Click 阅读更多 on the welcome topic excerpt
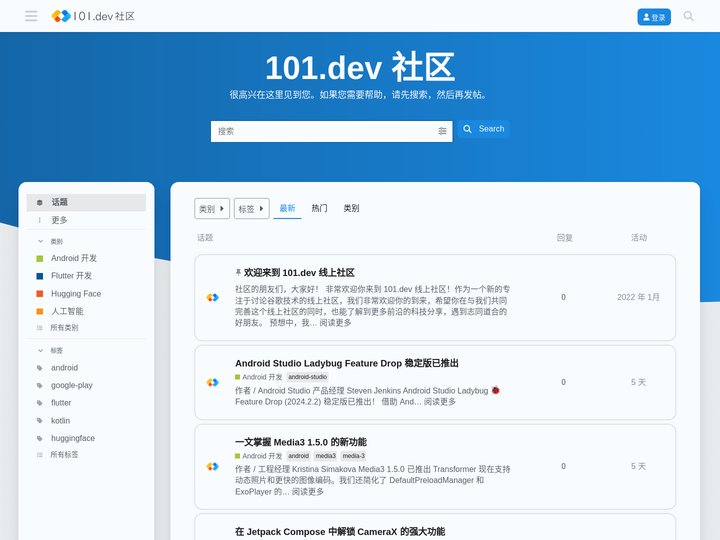Screen dimensions: 720x540 335,323
